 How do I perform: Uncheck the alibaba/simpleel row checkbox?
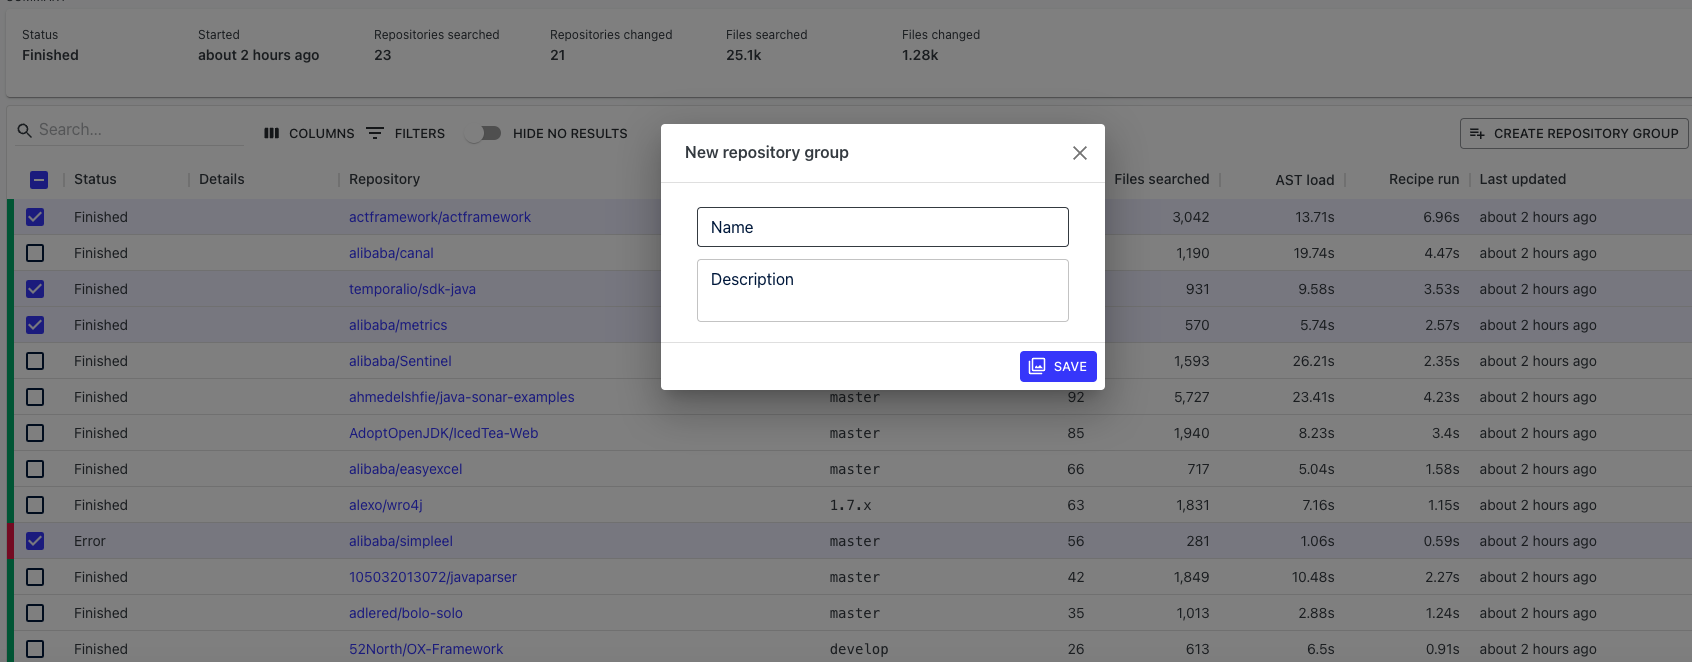[x=35, y=541]
